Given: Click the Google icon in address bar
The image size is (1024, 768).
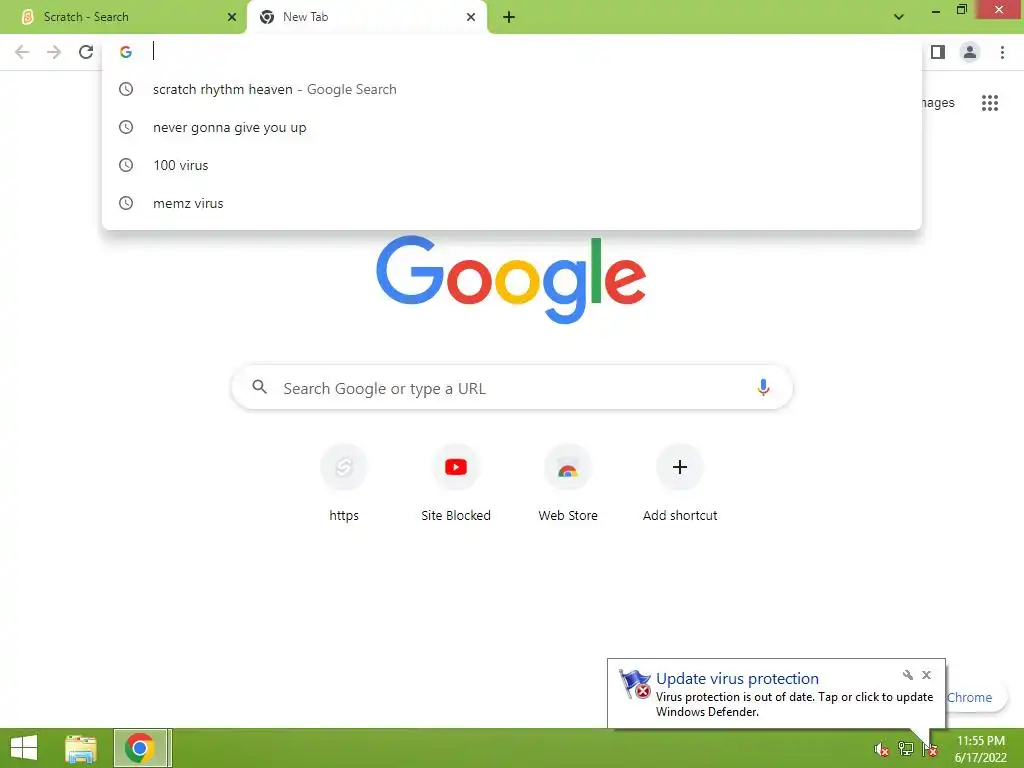Looking at the screenshot, I should 126,52.
